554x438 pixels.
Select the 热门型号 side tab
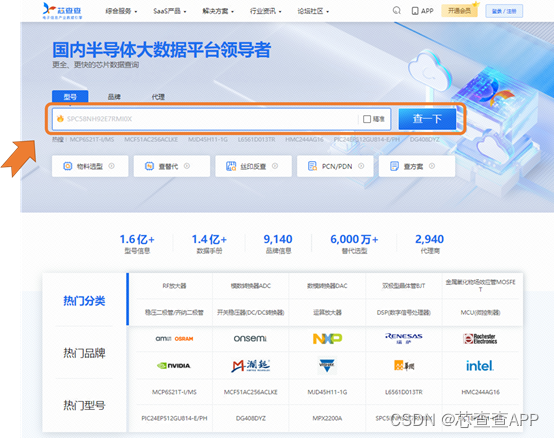click(84, 405)
